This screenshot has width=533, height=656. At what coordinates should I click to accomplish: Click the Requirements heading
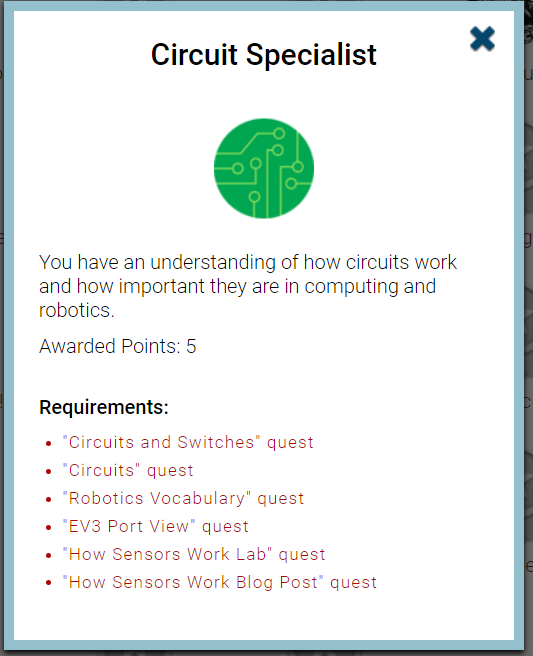pos(104,407)
